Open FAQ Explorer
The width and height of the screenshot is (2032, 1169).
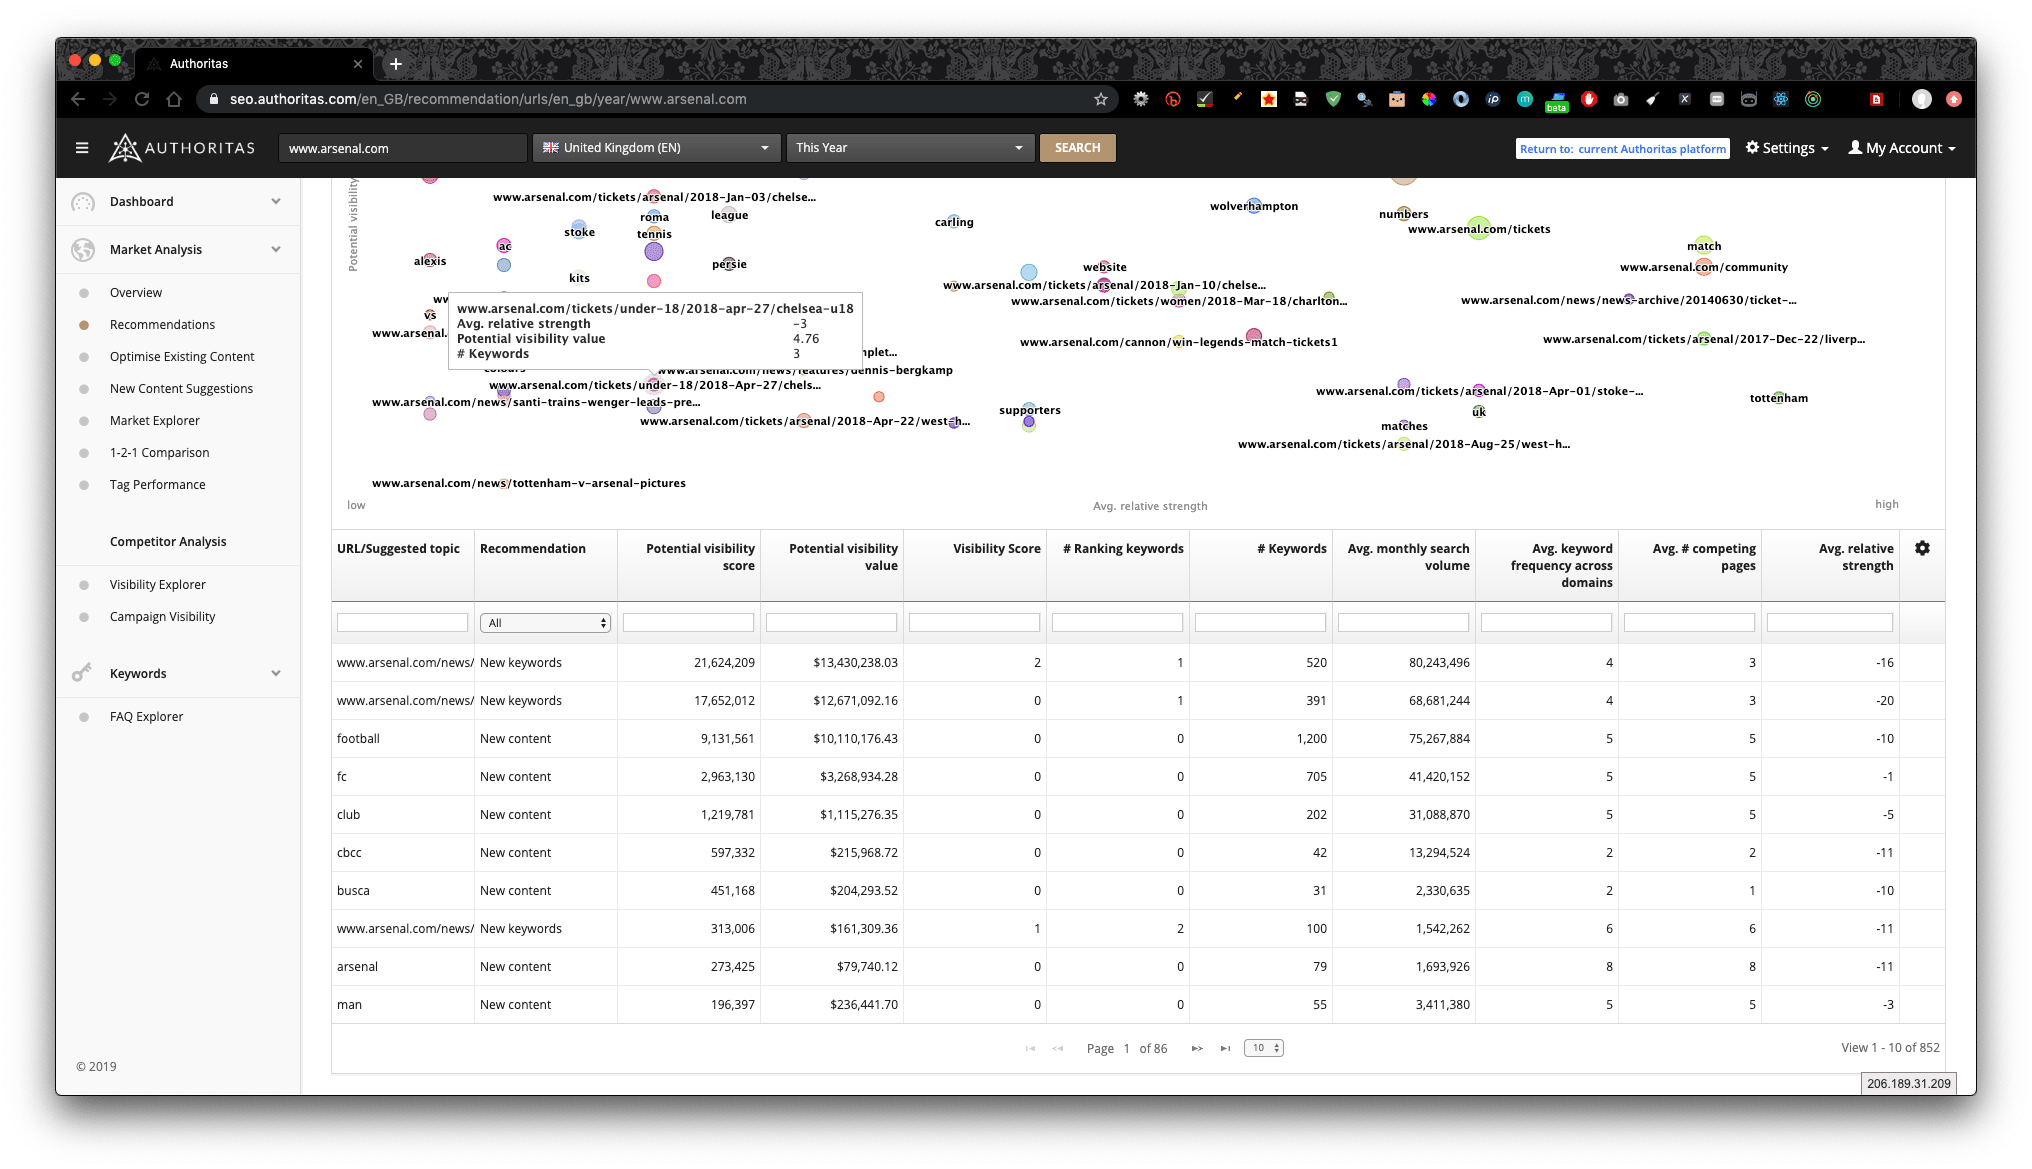point(147,717)
